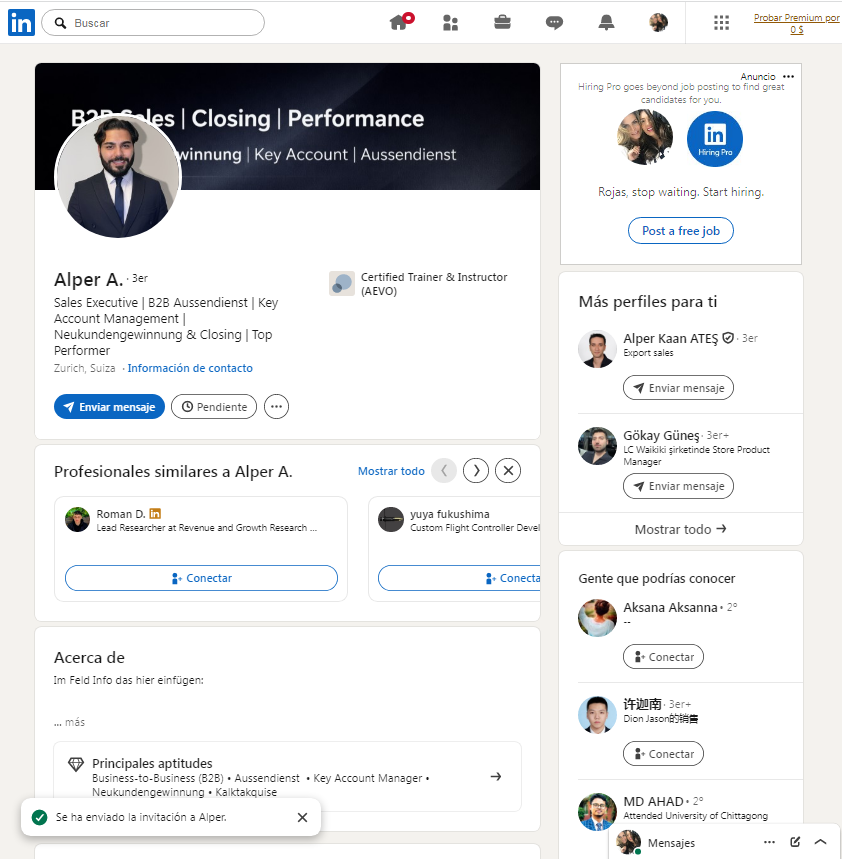This screenshot has width=842, height=859.
Task: Click the diamond icon by Principales aptitudes
Action: click(x=76, y=764)
